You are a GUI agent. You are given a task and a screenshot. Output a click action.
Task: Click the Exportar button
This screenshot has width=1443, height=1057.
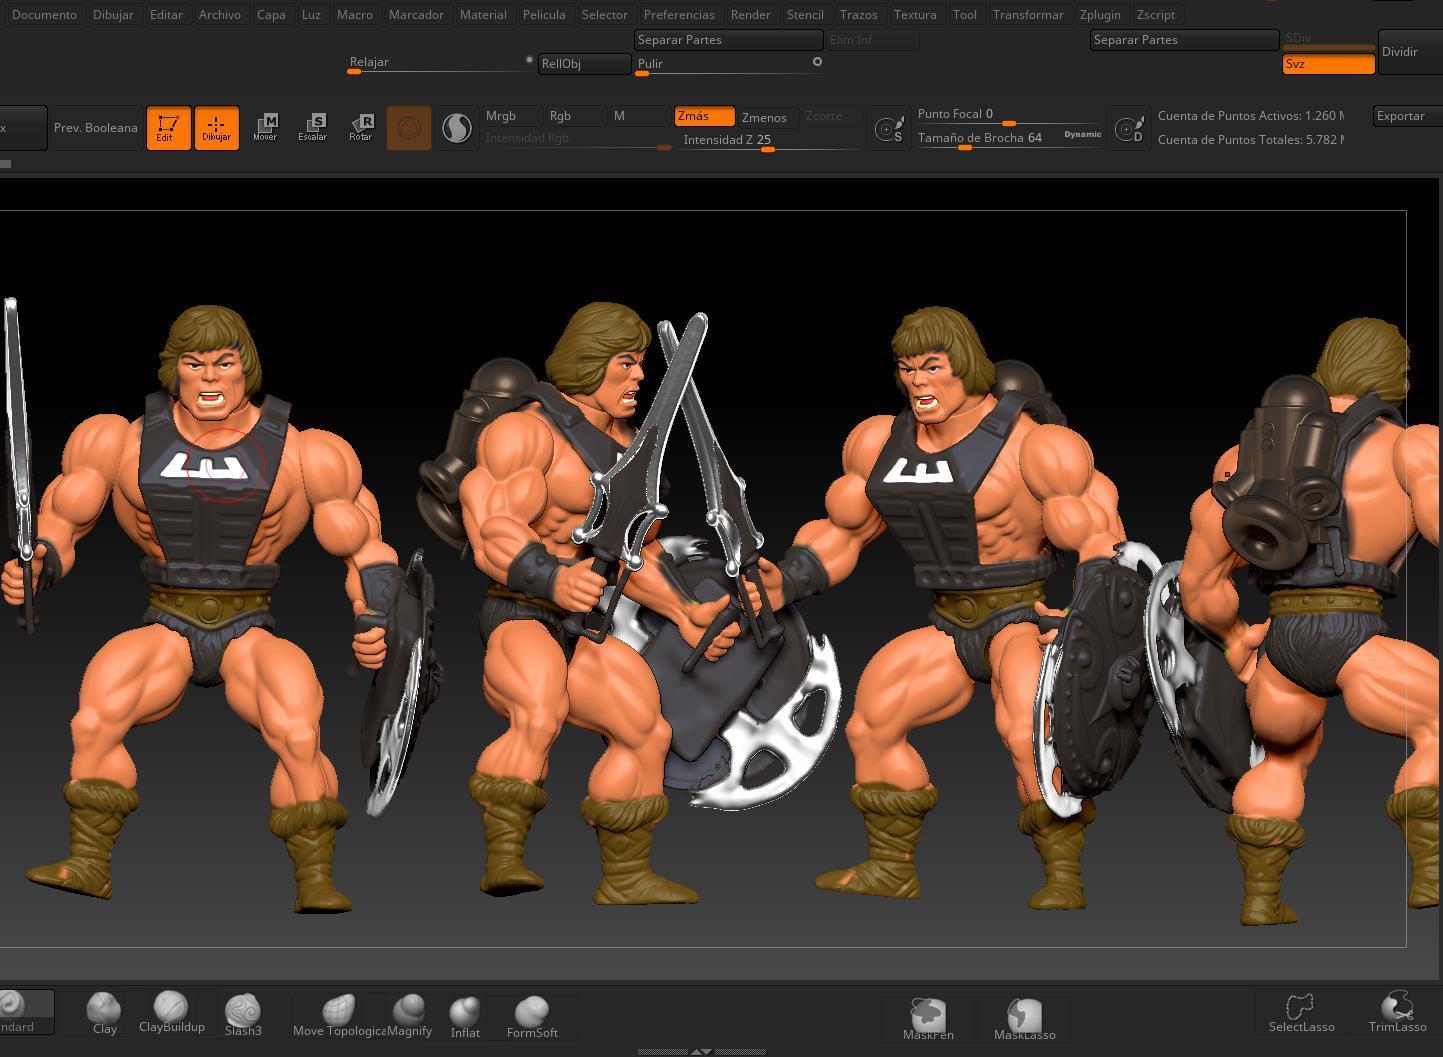tap(1406, 116)
